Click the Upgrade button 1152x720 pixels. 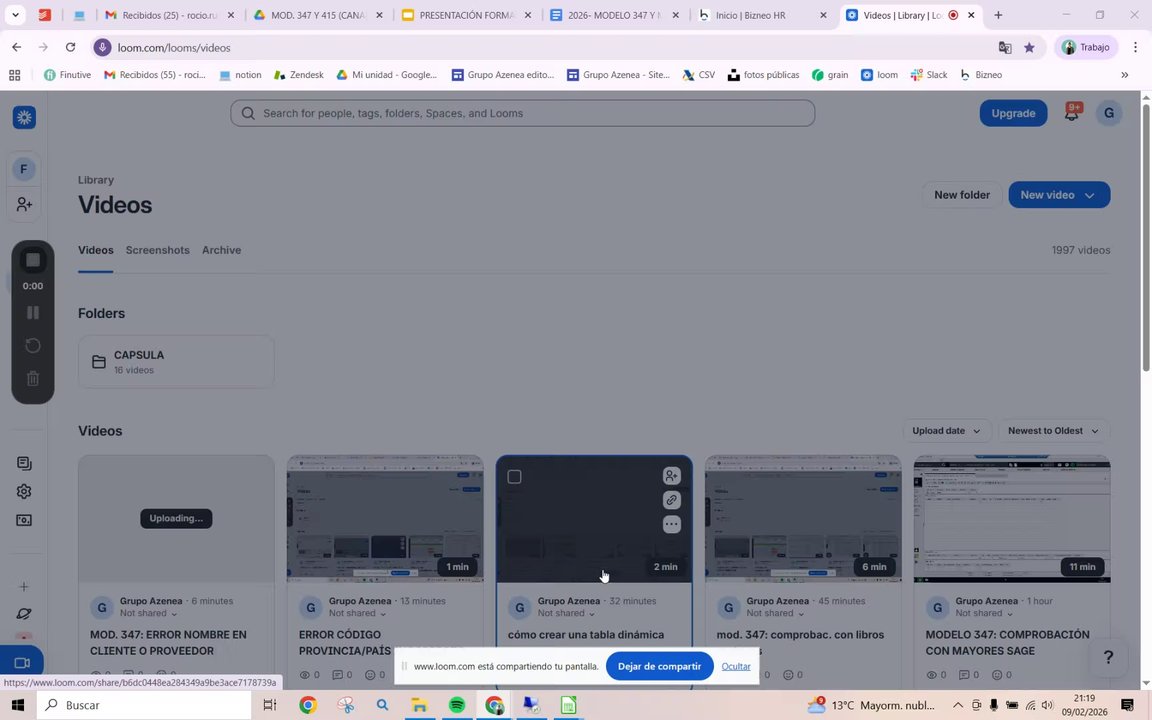tap(1013, 113)
